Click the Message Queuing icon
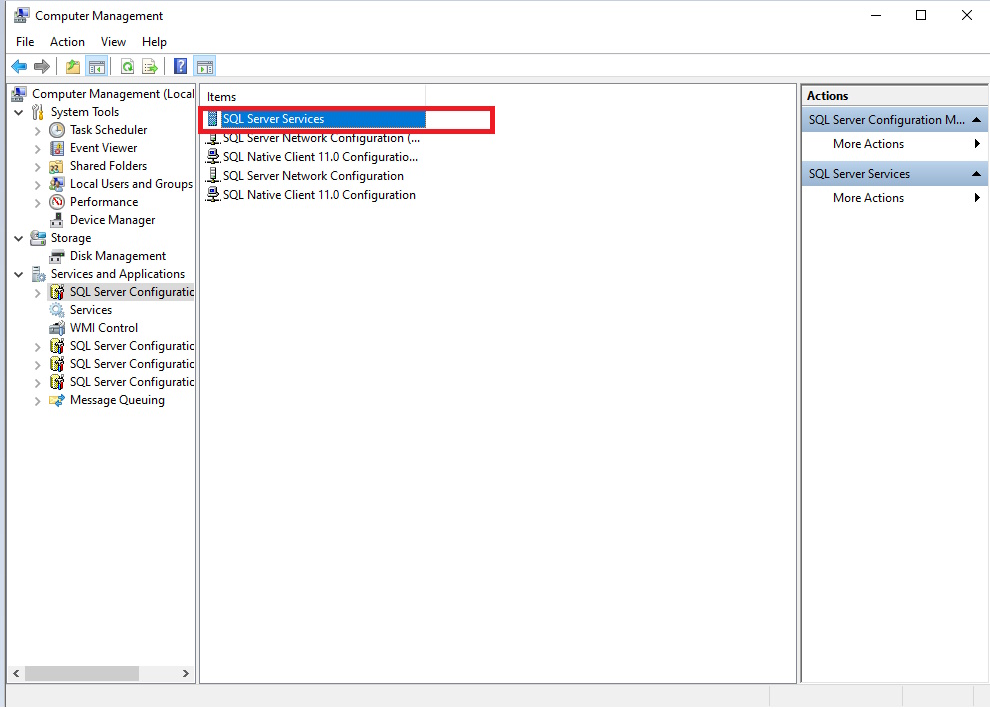 pyautogui.click(x=57, y=400)
